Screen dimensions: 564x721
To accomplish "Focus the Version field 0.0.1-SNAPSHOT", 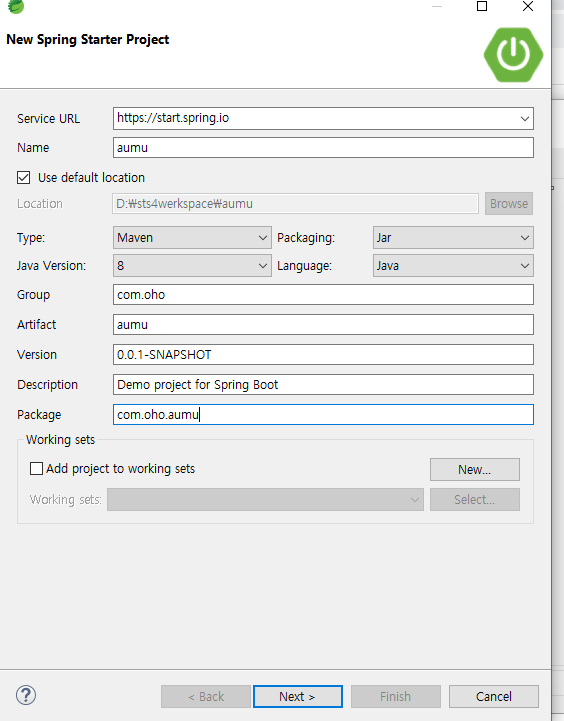I will (323, 355).
